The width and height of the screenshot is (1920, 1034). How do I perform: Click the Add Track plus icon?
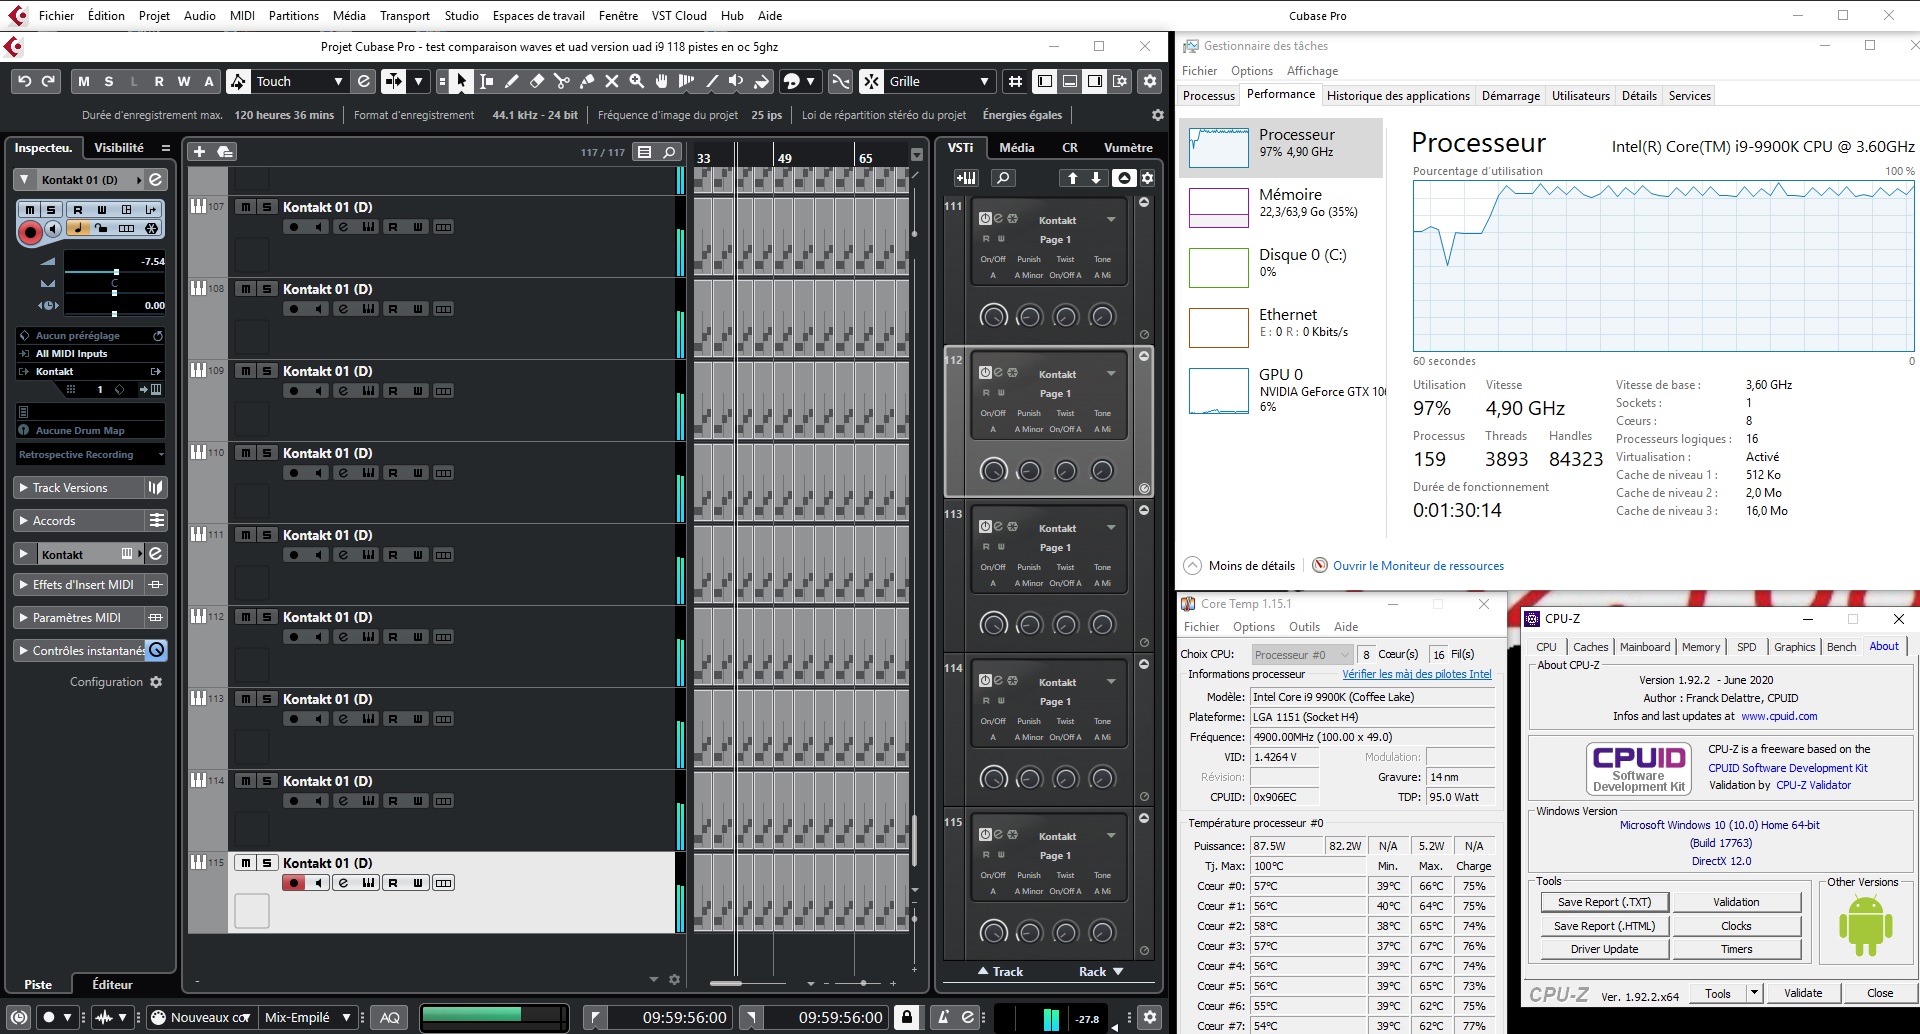coord(199,152)
